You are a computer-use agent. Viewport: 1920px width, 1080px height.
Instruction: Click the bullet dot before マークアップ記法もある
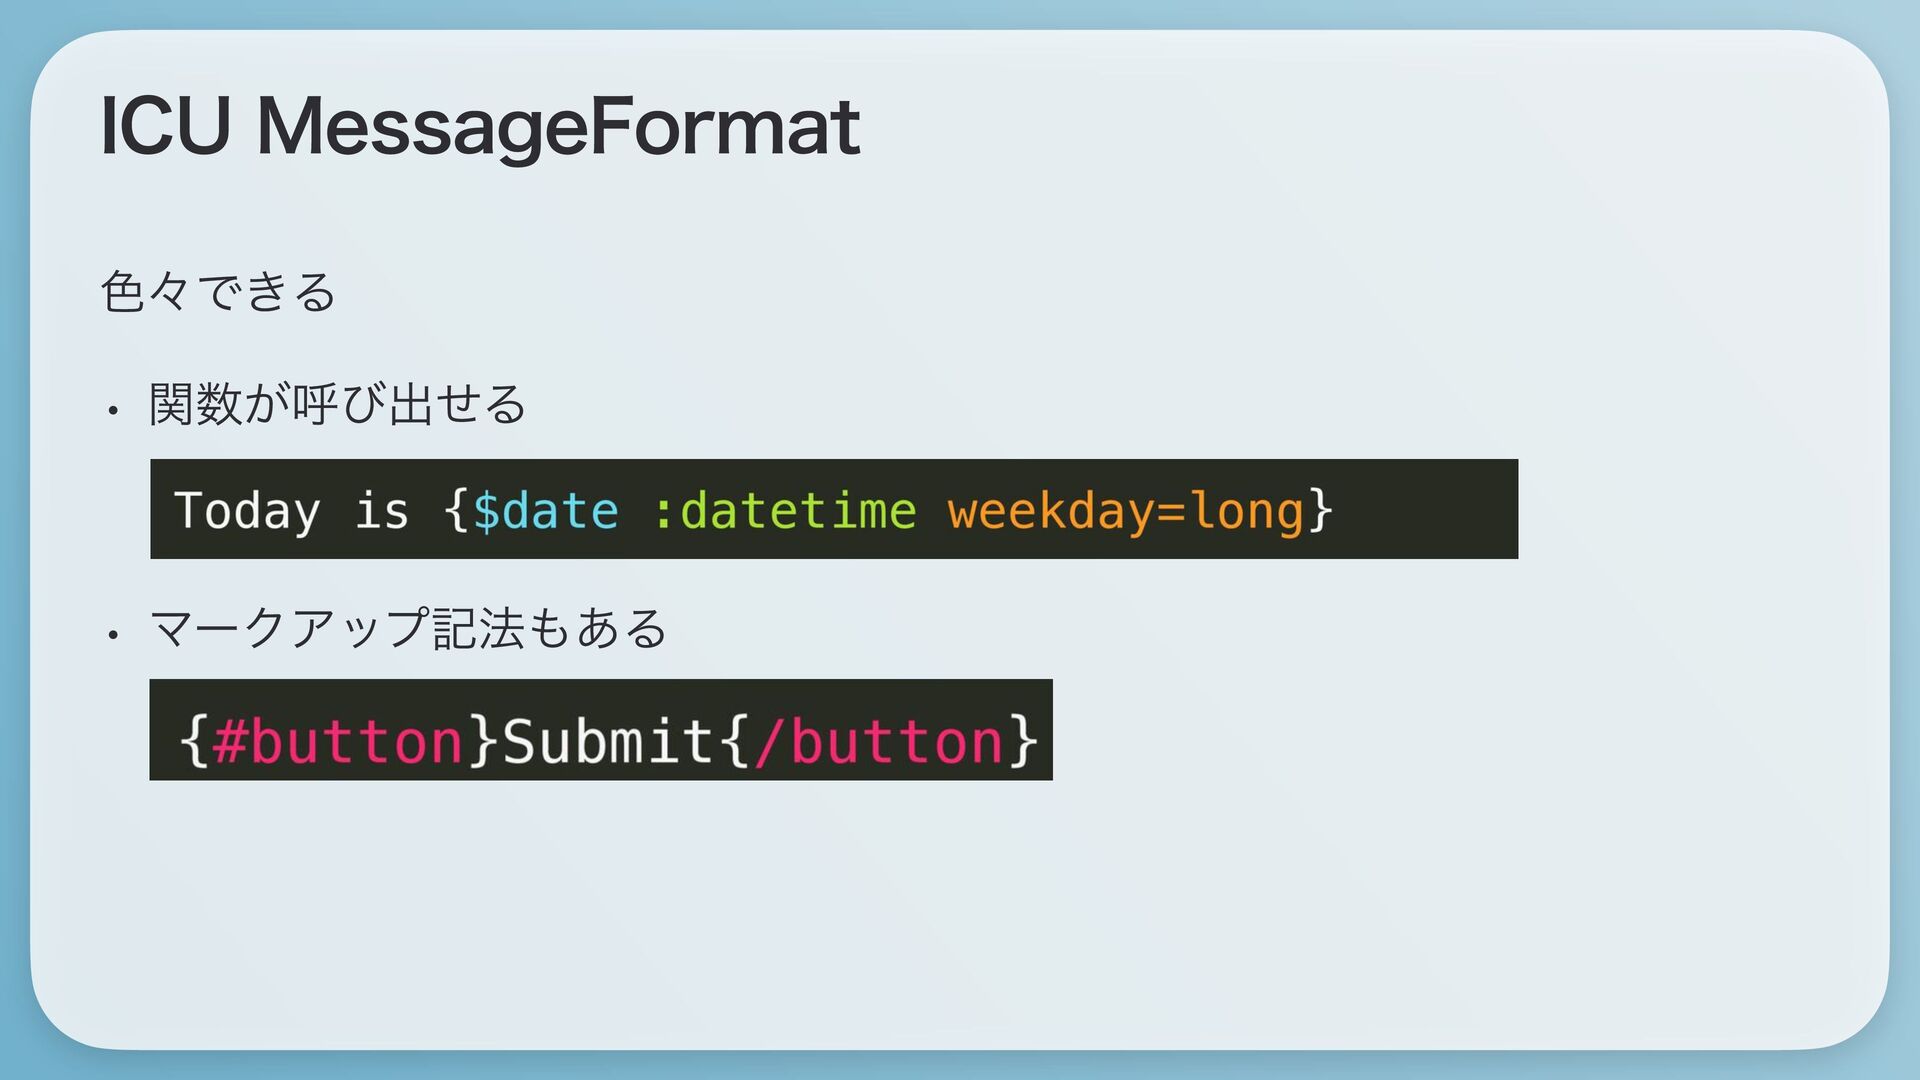point(114,634)
